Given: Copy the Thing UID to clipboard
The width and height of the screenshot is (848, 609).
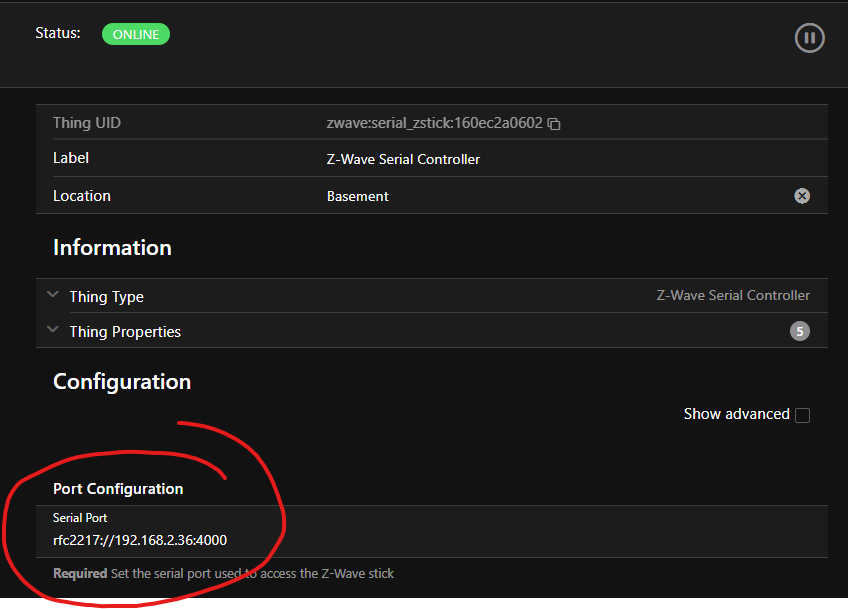Looking at the screenshot, I should [x=554, y=124].
